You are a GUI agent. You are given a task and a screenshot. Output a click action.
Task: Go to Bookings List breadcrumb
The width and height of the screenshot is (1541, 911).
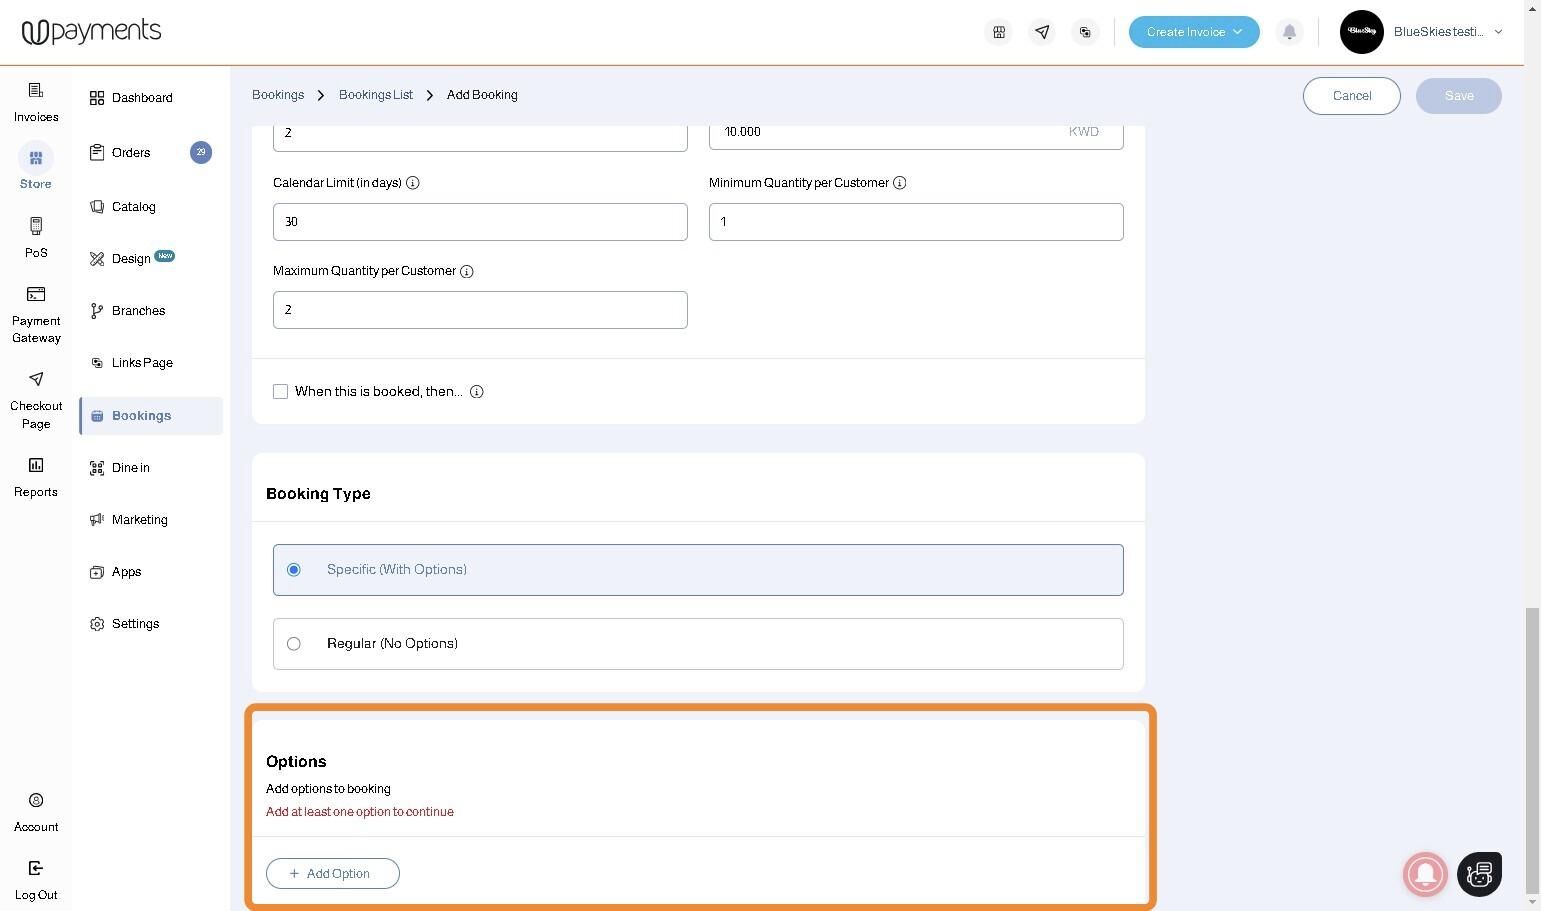[x=375, y=95]
